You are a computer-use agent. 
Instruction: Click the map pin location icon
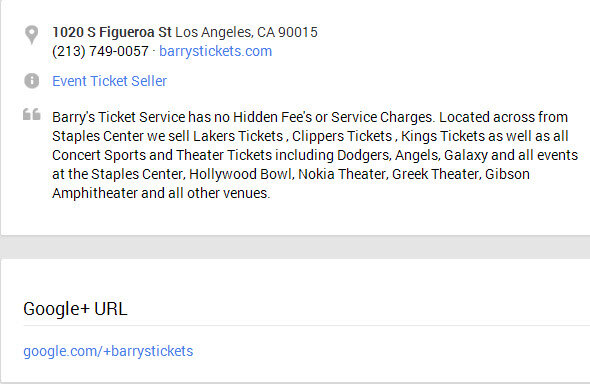(x=32, y=35)
